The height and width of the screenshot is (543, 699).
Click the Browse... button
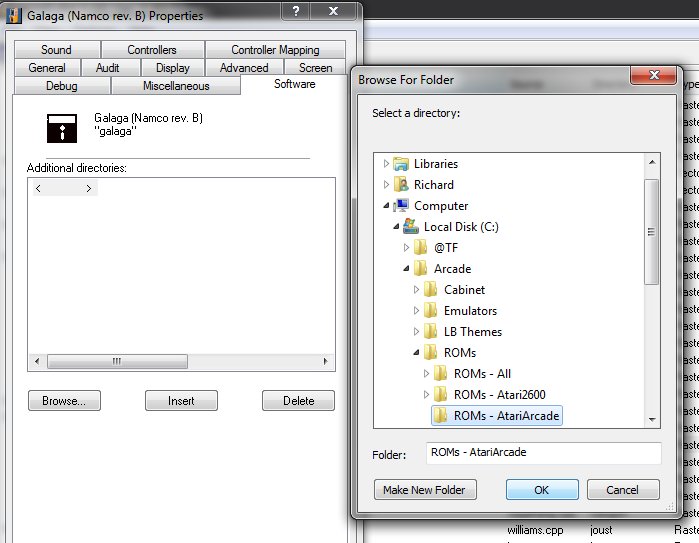64,400
